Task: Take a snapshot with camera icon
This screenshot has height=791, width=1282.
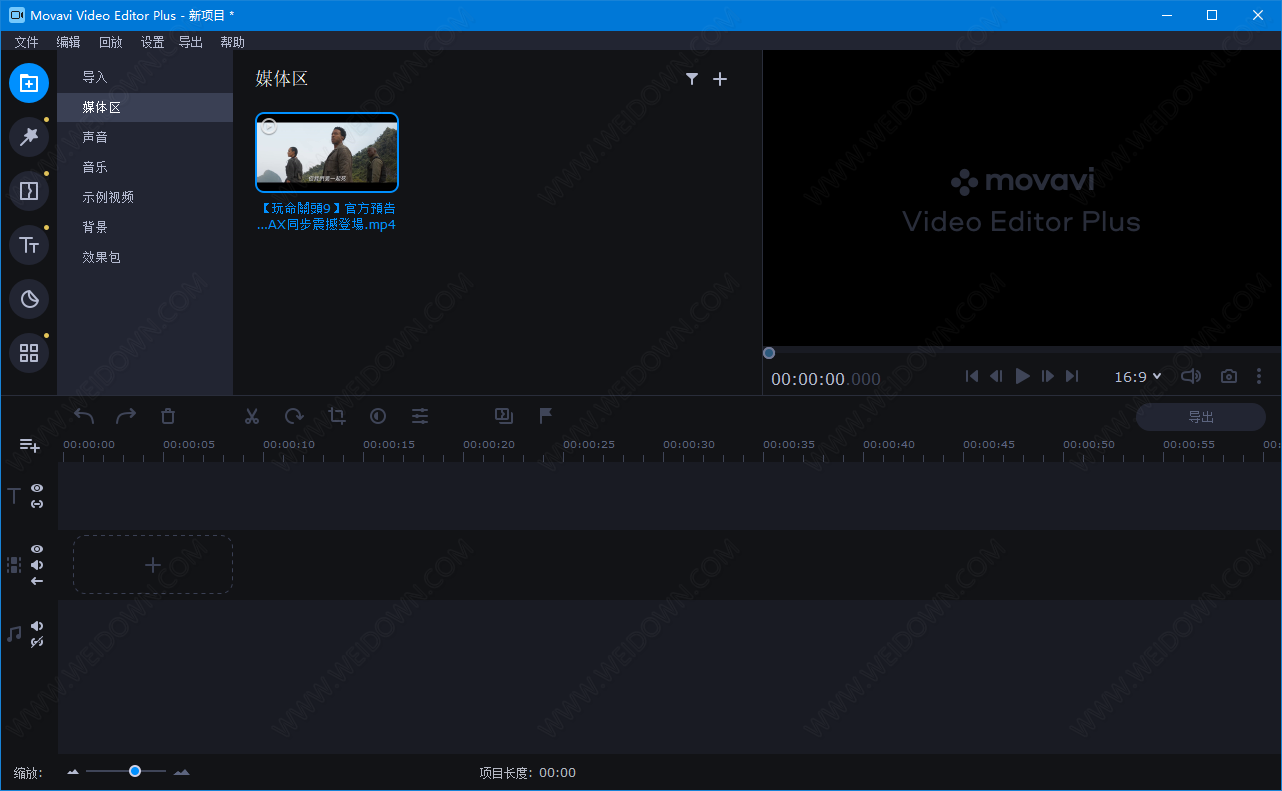Action: pyautogui.click(x=1229, y=377)
